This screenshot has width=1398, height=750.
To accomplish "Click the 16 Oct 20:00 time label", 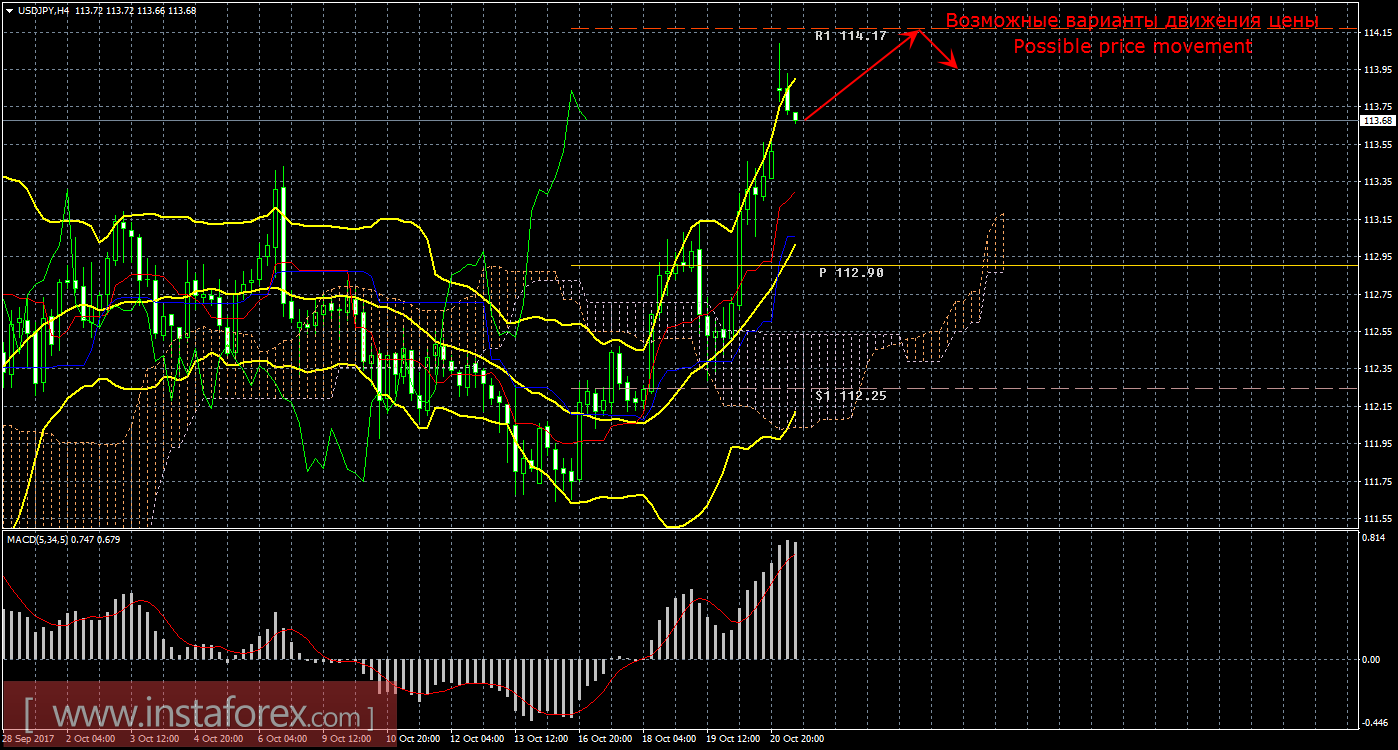I will click(x=606, y=739).
